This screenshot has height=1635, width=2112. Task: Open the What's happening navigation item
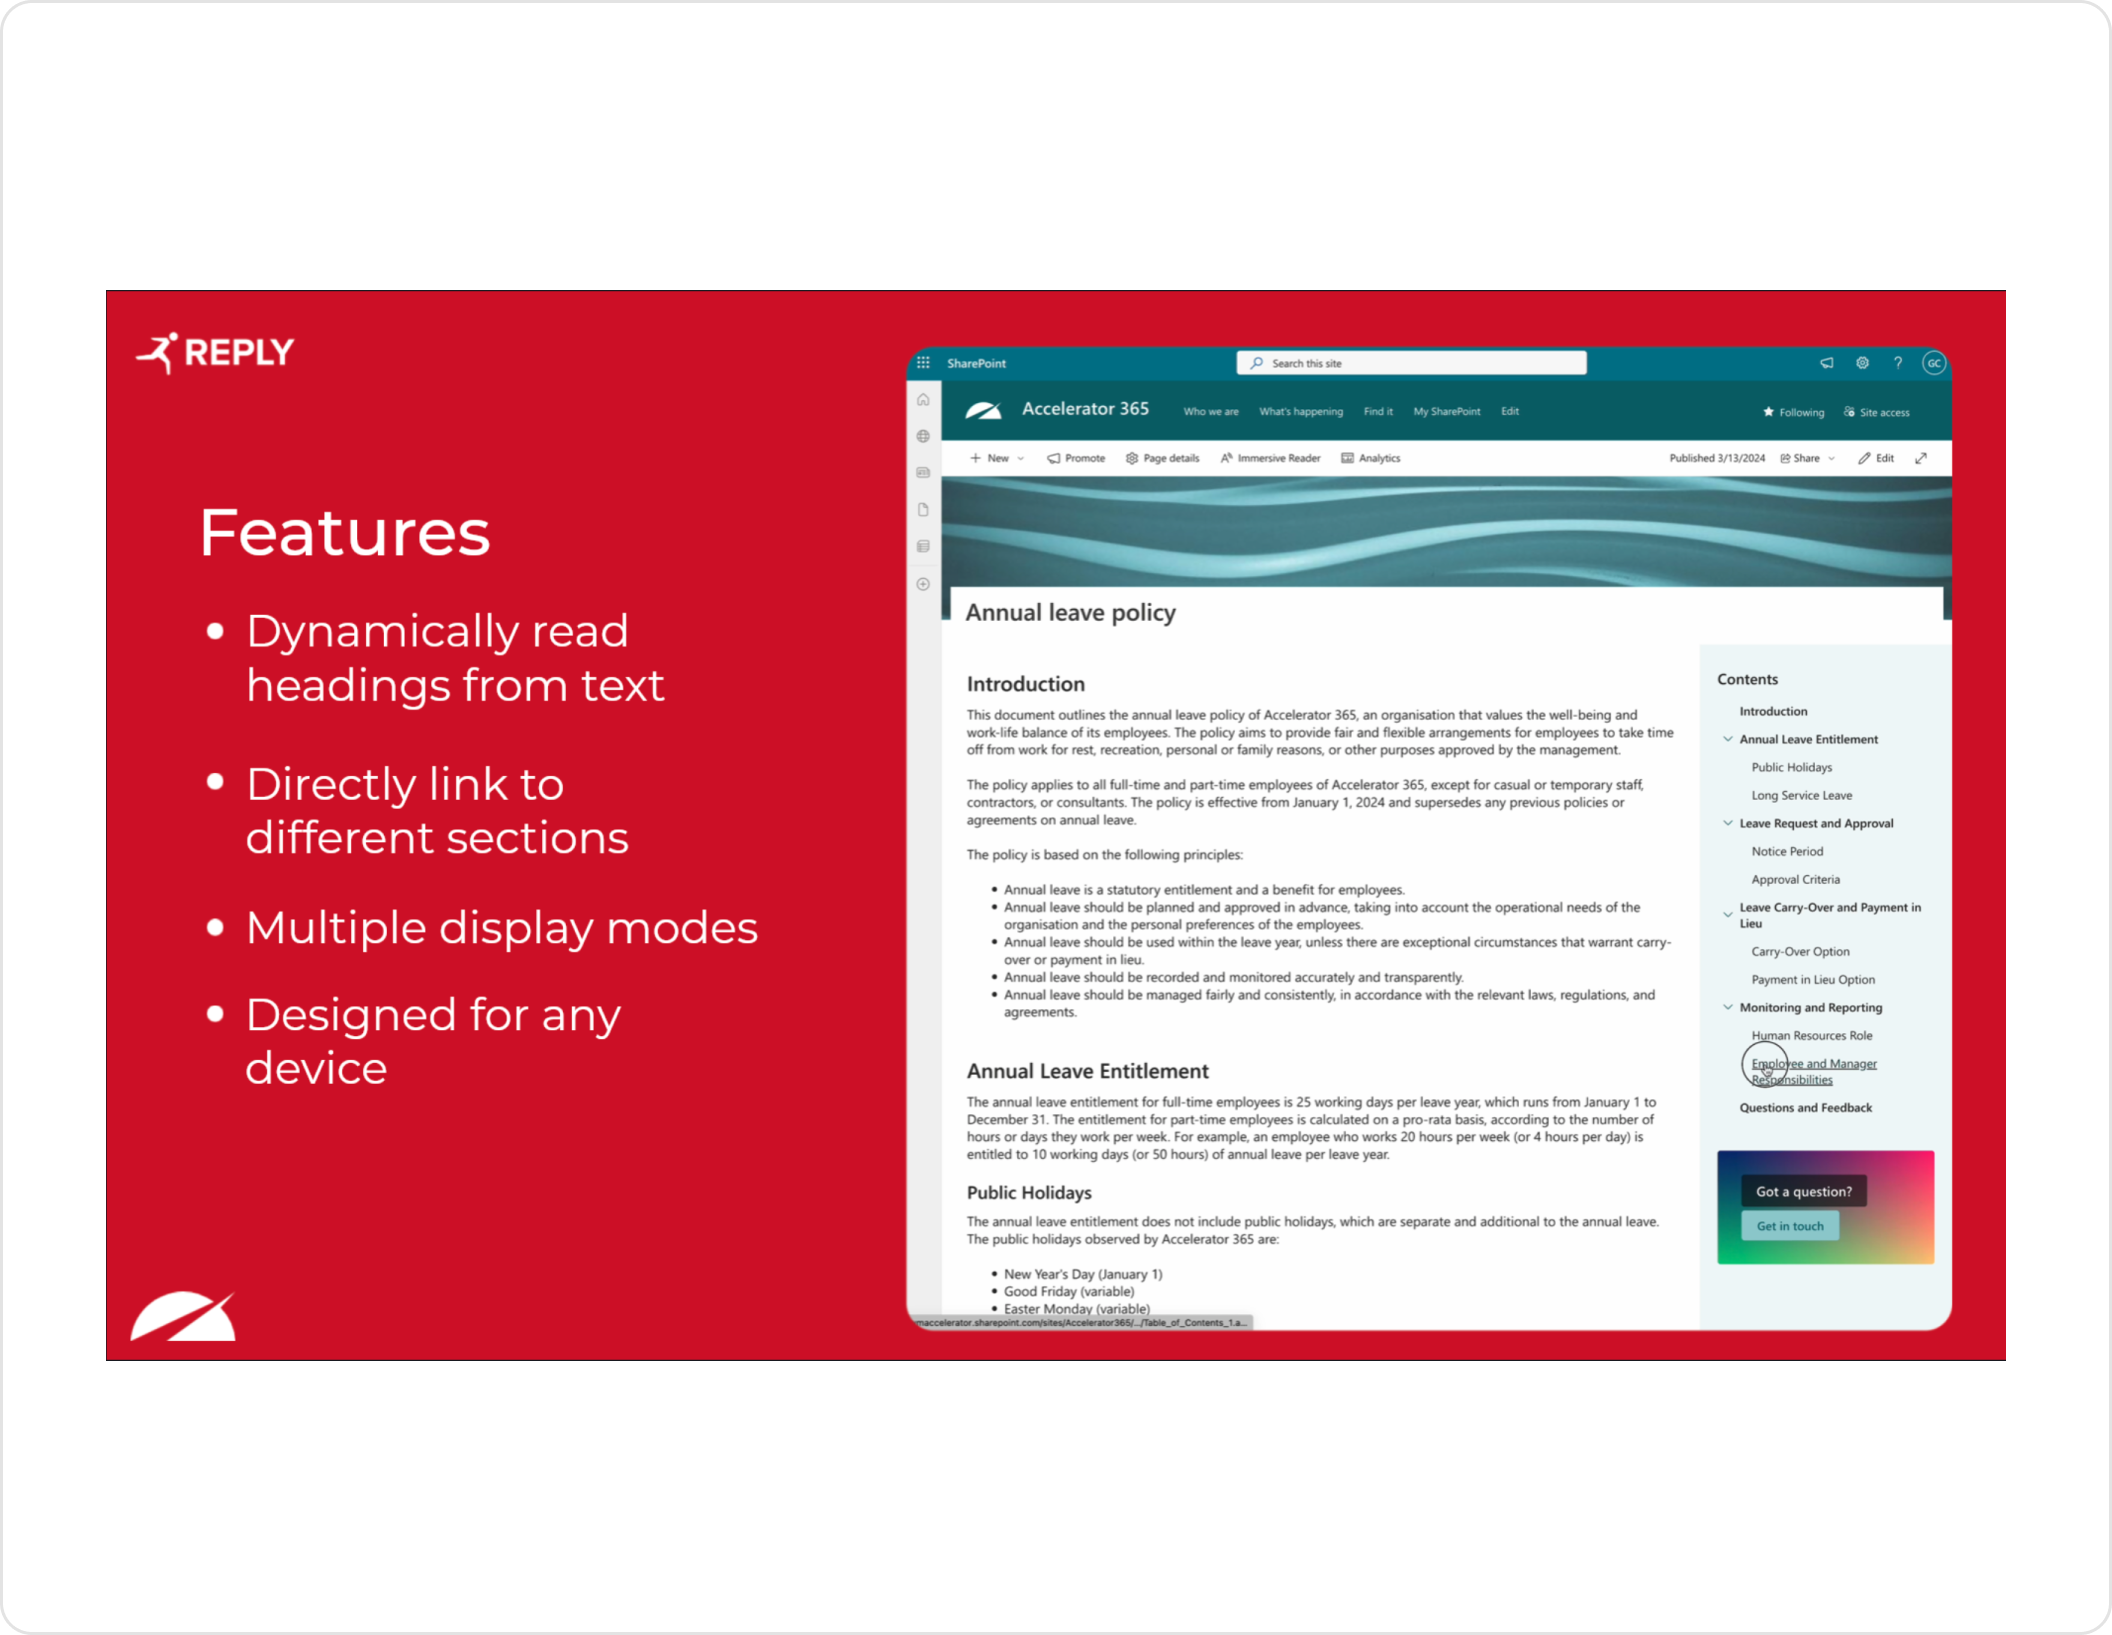1300,412
